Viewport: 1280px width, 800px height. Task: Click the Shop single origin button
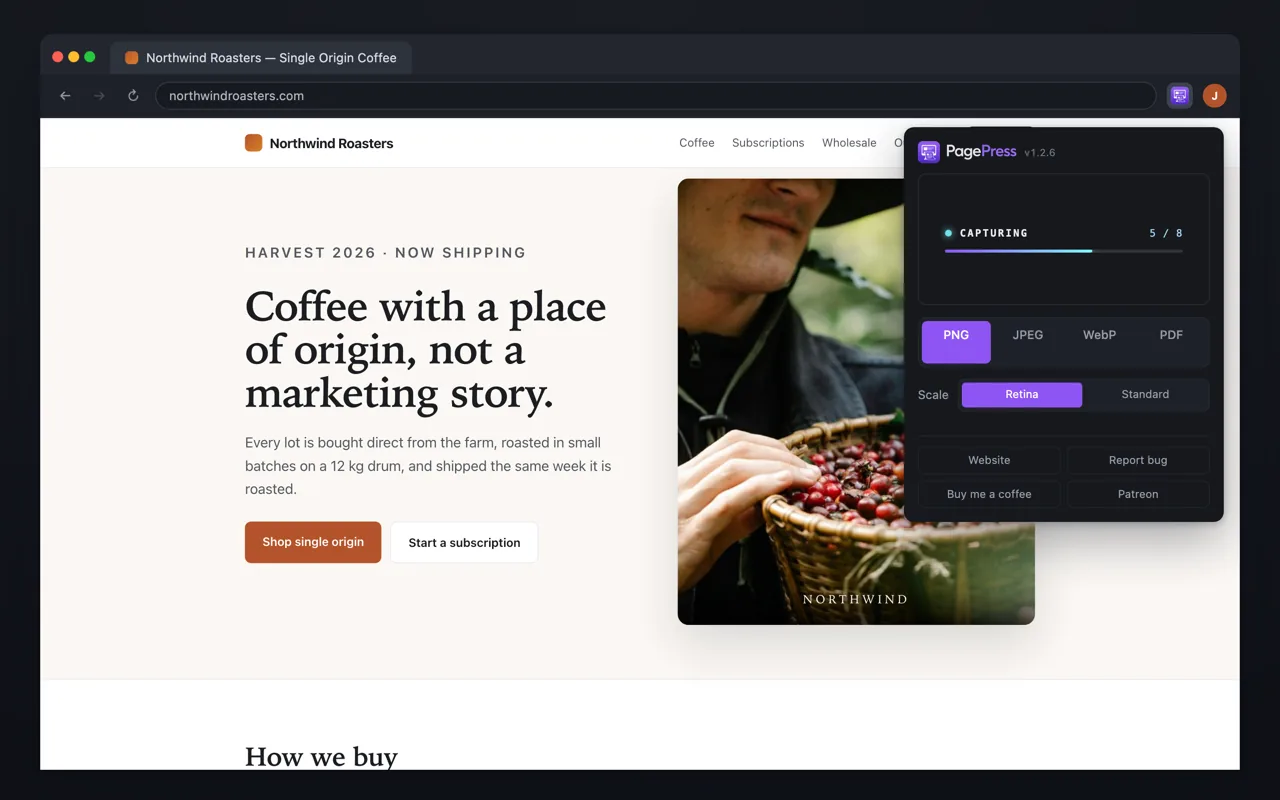pos(313,542)
